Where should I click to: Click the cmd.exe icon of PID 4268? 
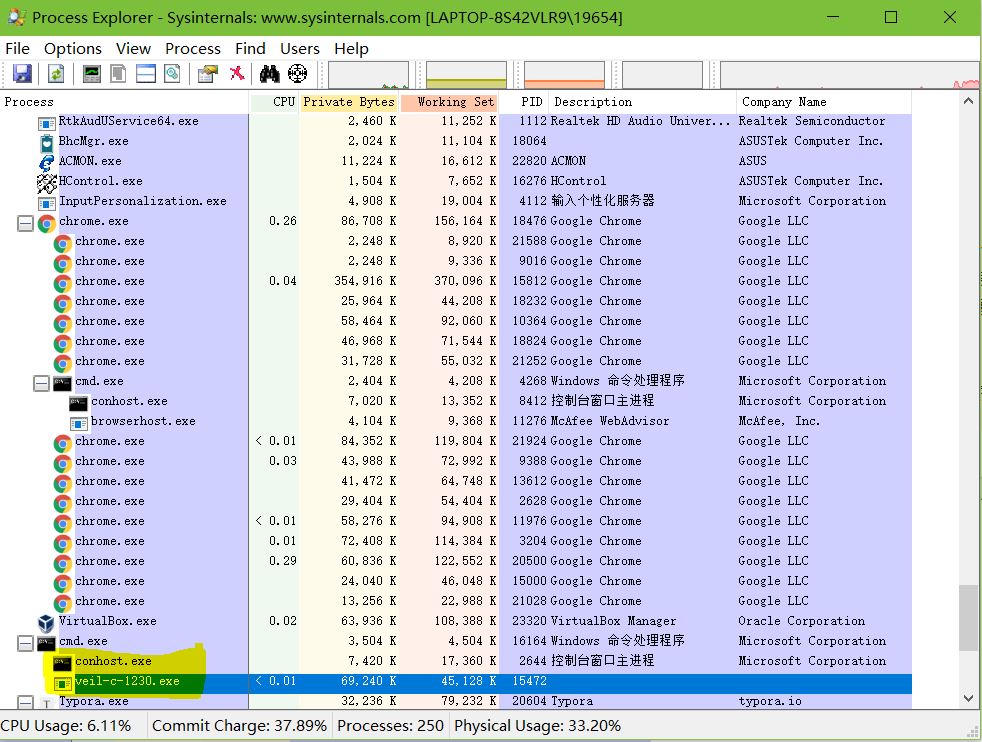pos(62,383)
